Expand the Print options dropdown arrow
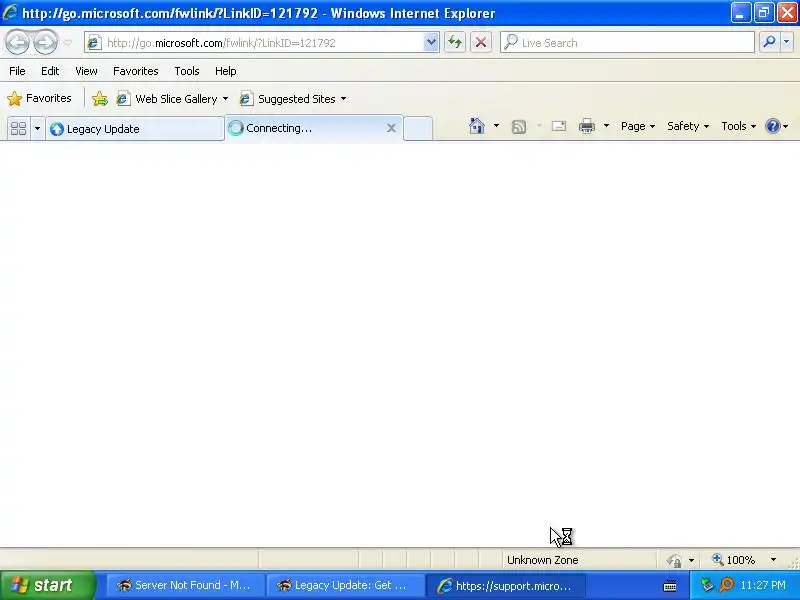The width and height of the screenshot is (800, 600). pyautogui.click(x=606, y=126)
